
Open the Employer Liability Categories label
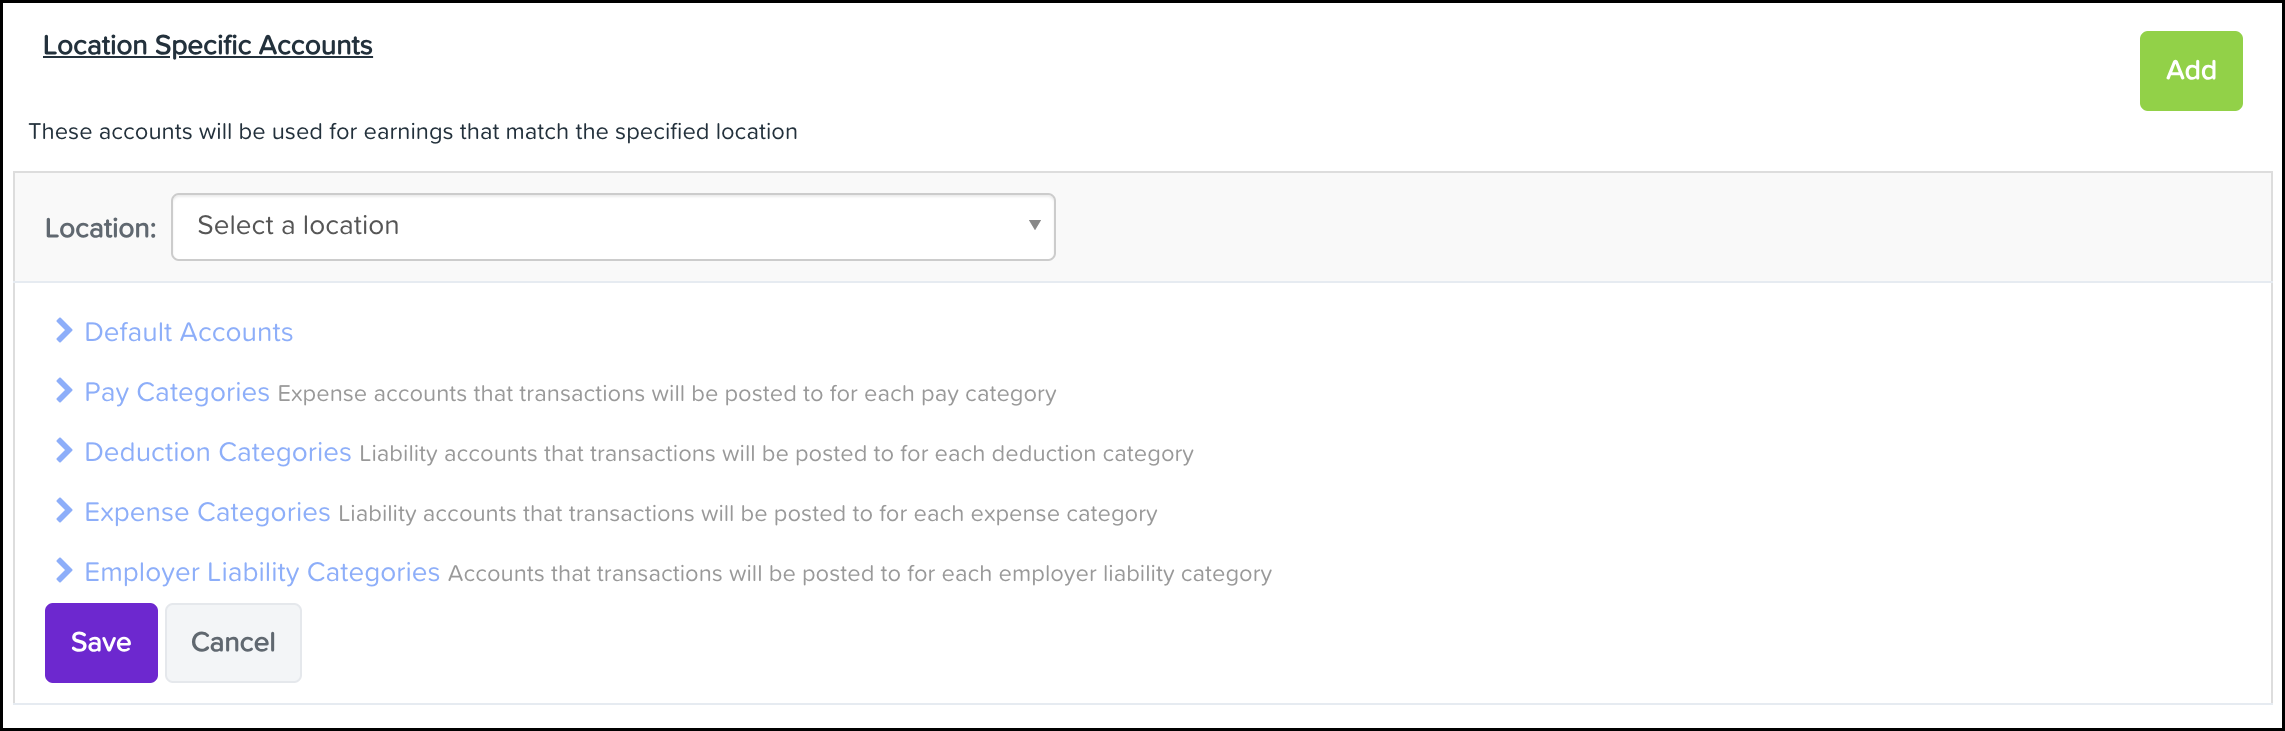click(262, 573)
